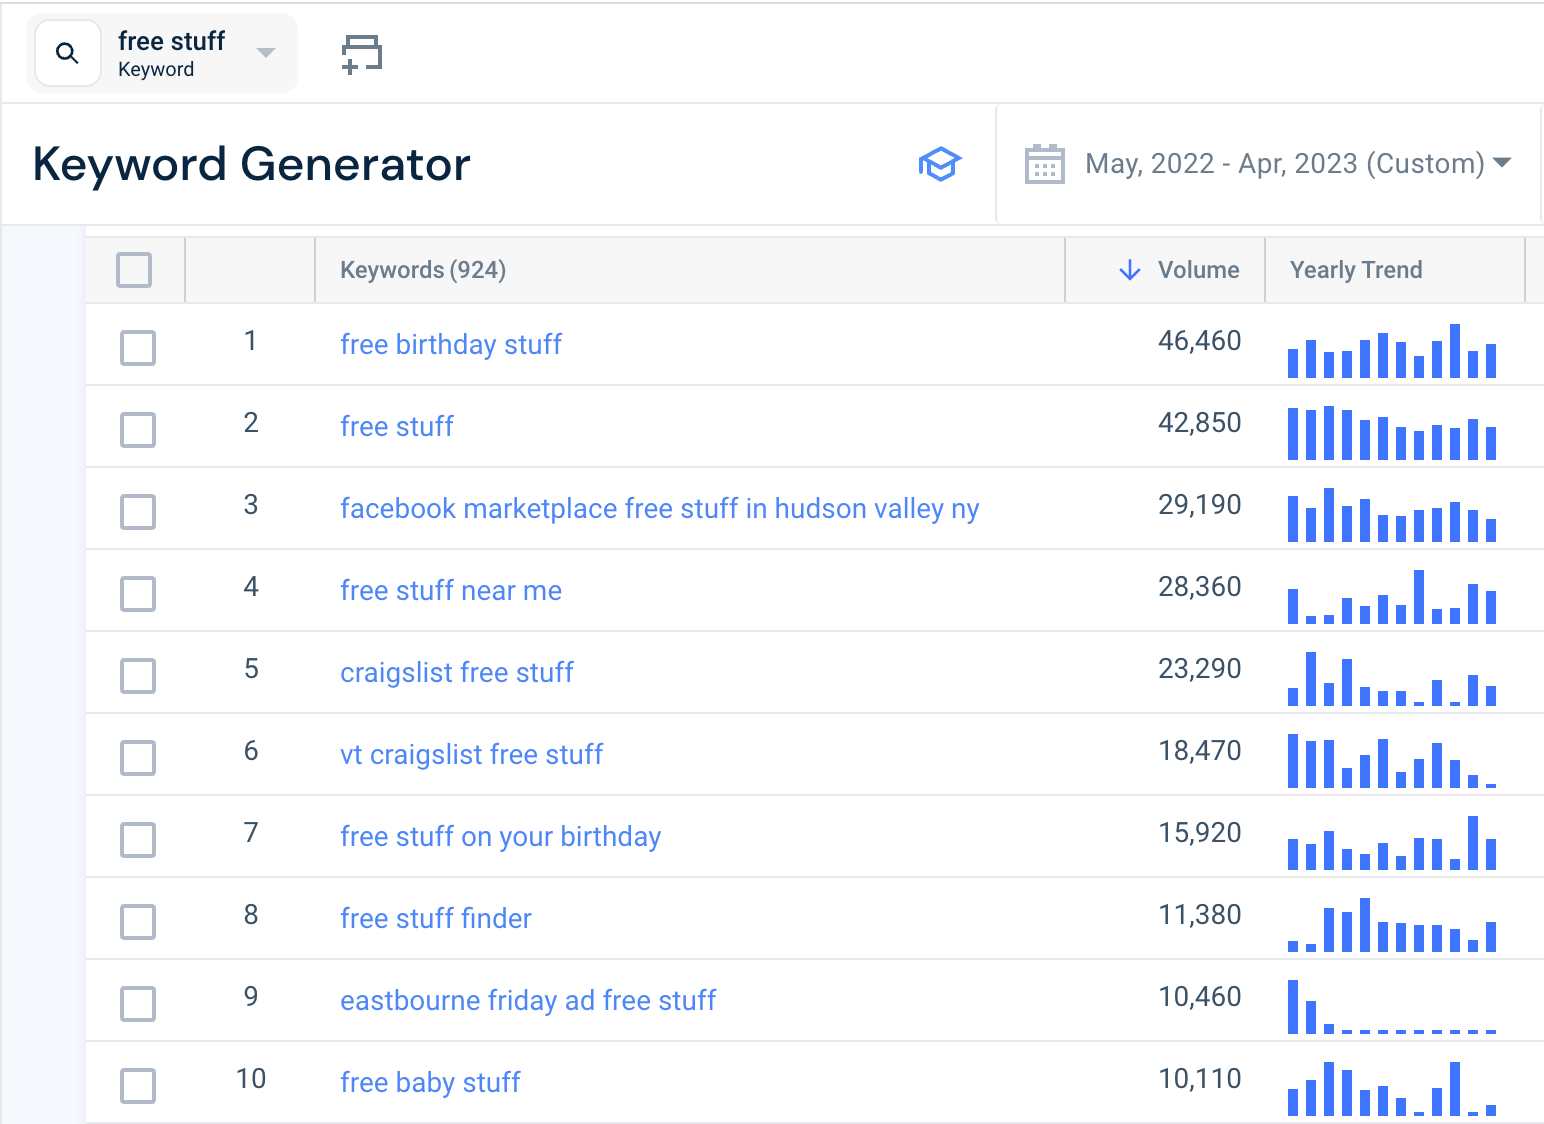The image size is (1544, 1124).
Task: Open the tutorial graduation cap icon
Action: coord(939,163)
